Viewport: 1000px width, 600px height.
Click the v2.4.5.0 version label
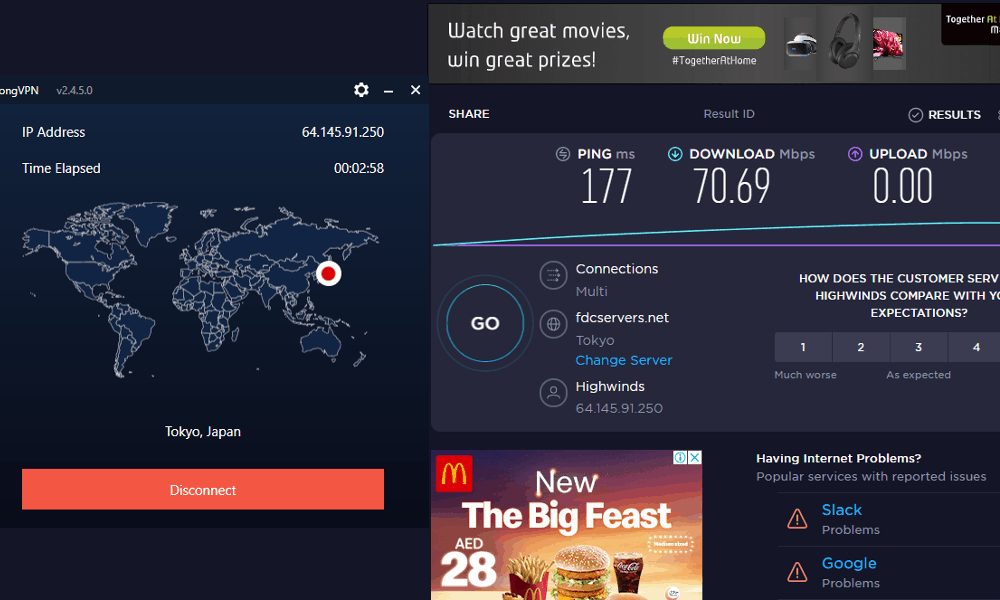point(75,91)
